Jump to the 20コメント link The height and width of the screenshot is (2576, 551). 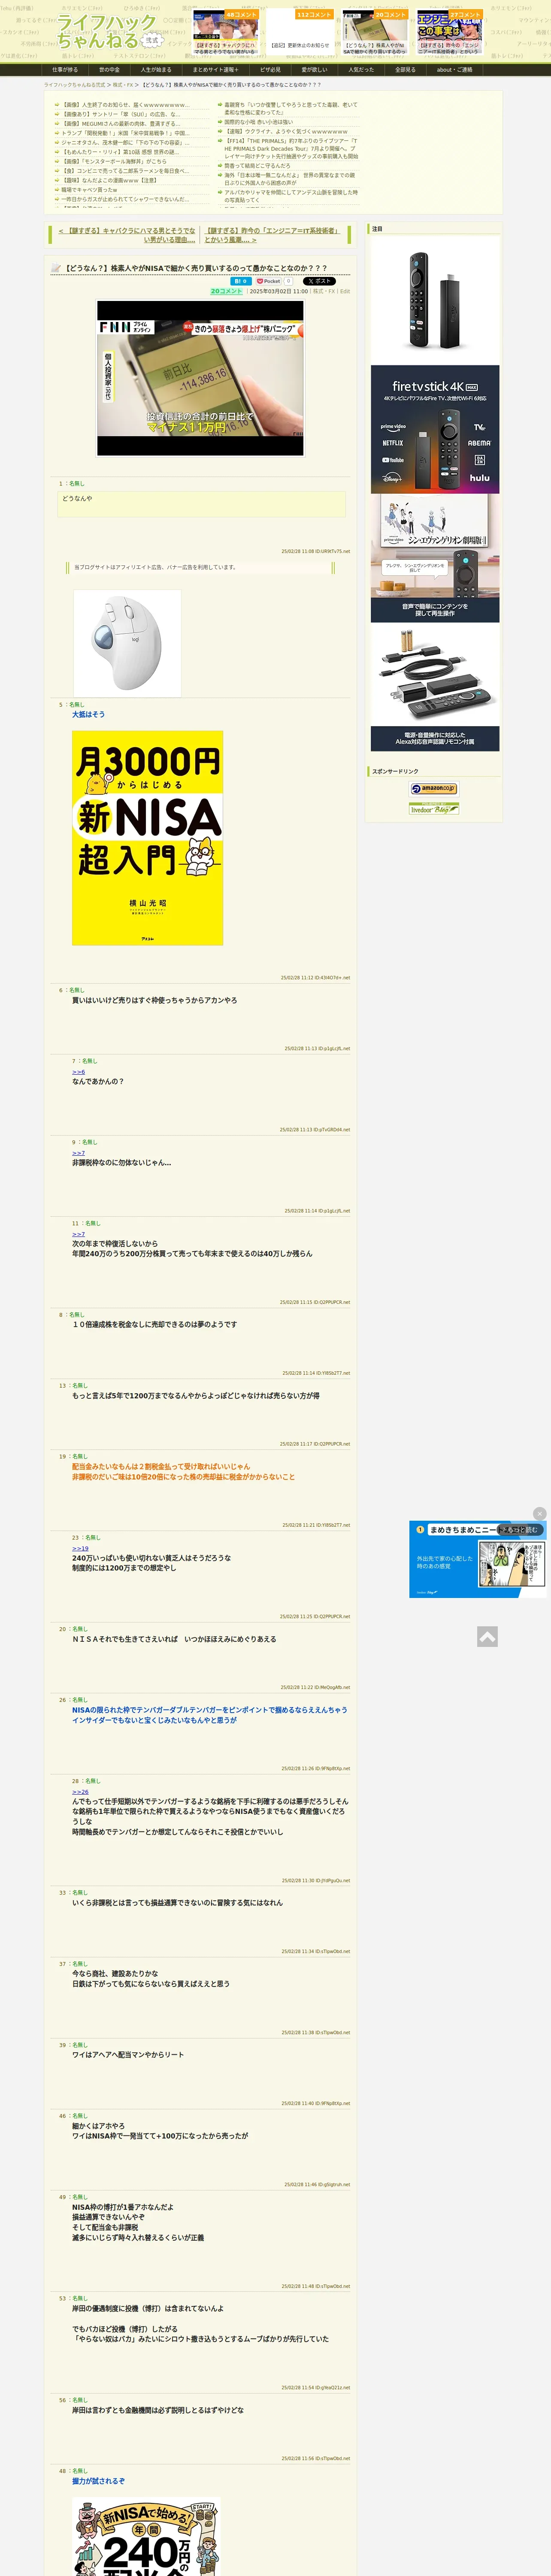(x=227, y=291)
